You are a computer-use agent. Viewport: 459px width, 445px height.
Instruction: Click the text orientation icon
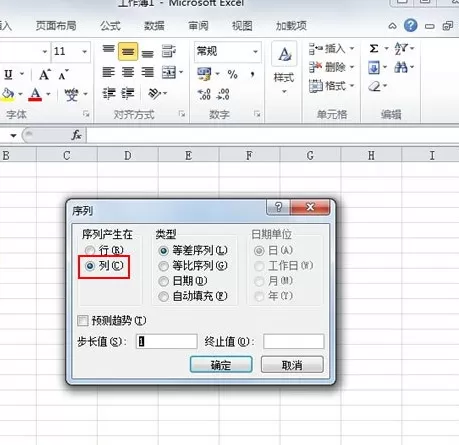click(x=155, y=94)
